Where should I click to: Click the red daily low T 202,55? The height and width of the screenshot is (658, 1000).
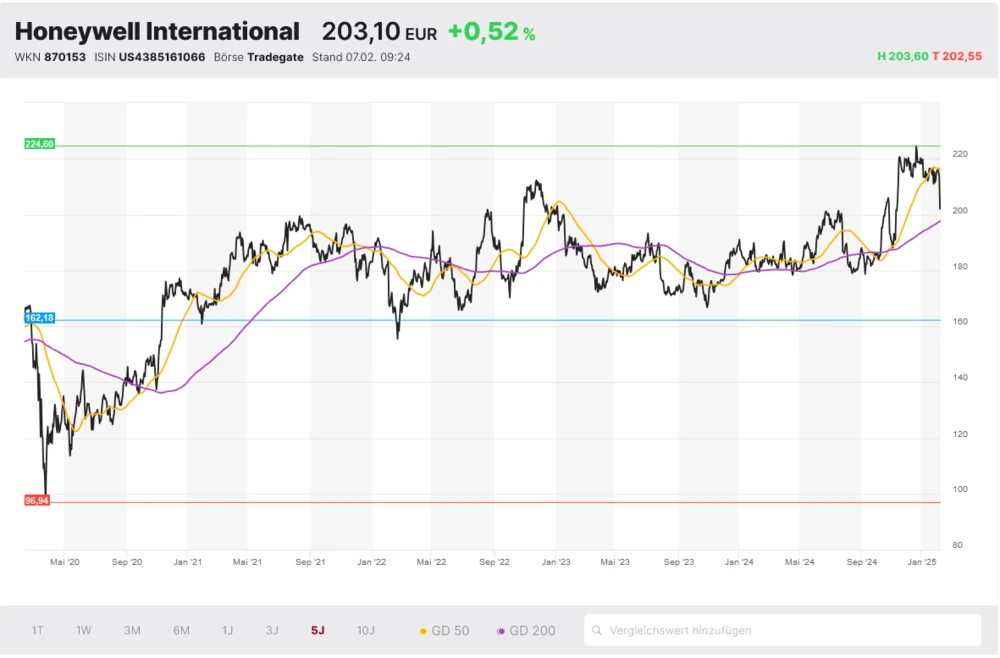coord(957,57)
